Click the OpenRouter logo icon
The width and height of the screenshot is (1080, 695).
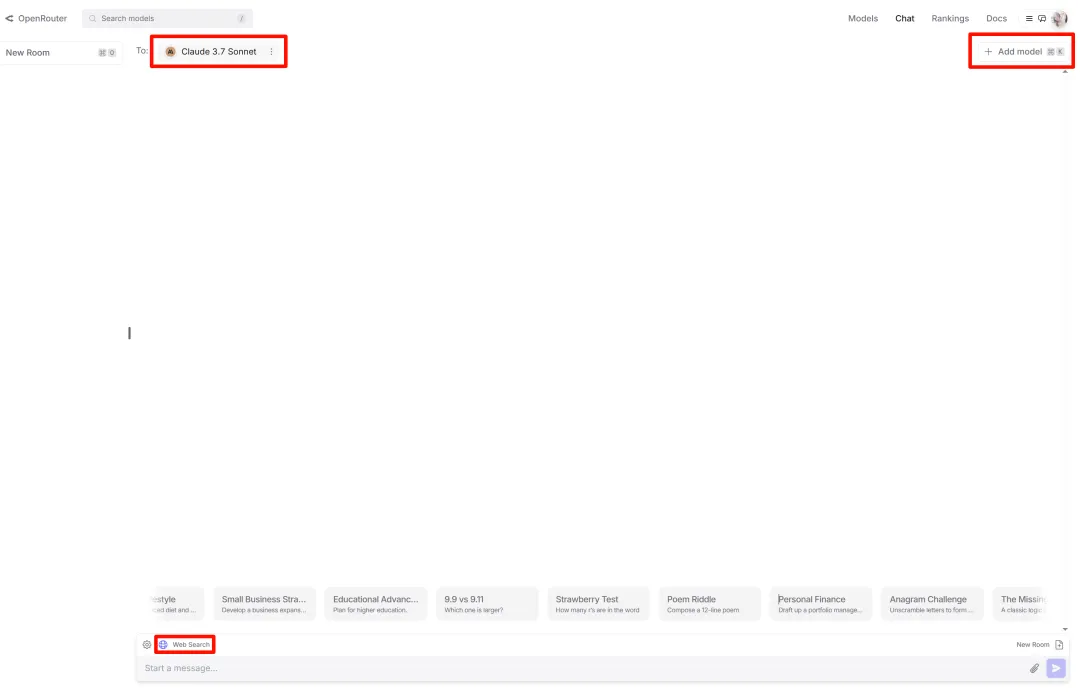coord(10,18)
